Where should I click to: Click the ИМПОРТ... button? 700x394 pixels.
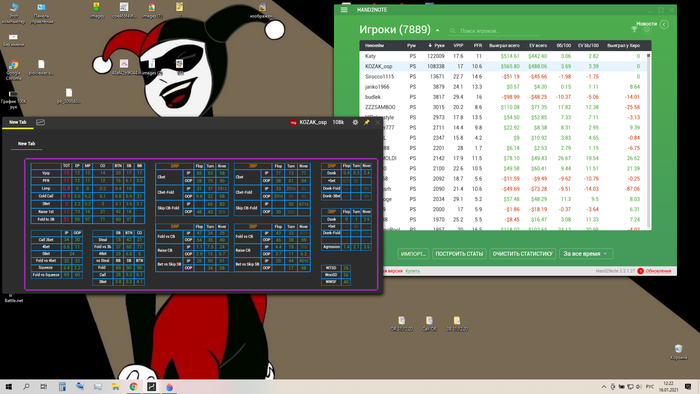click(x=413, y=253)
